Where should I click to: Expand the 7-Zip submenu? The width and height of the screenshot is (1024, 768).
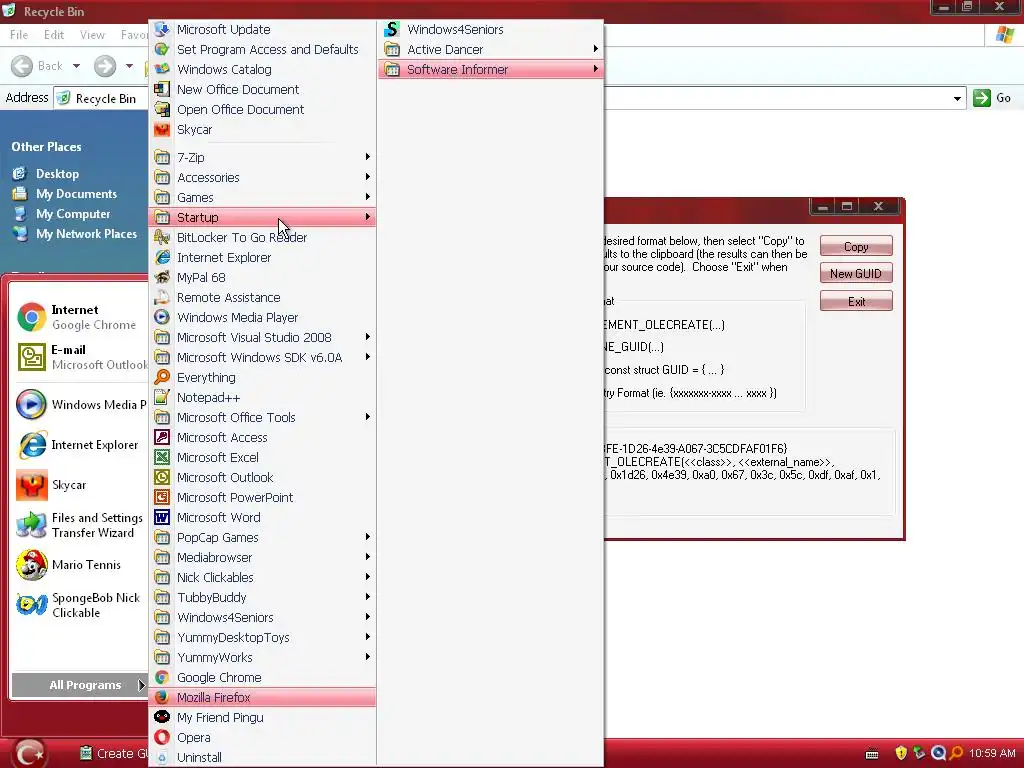click(x=263, y=157)
